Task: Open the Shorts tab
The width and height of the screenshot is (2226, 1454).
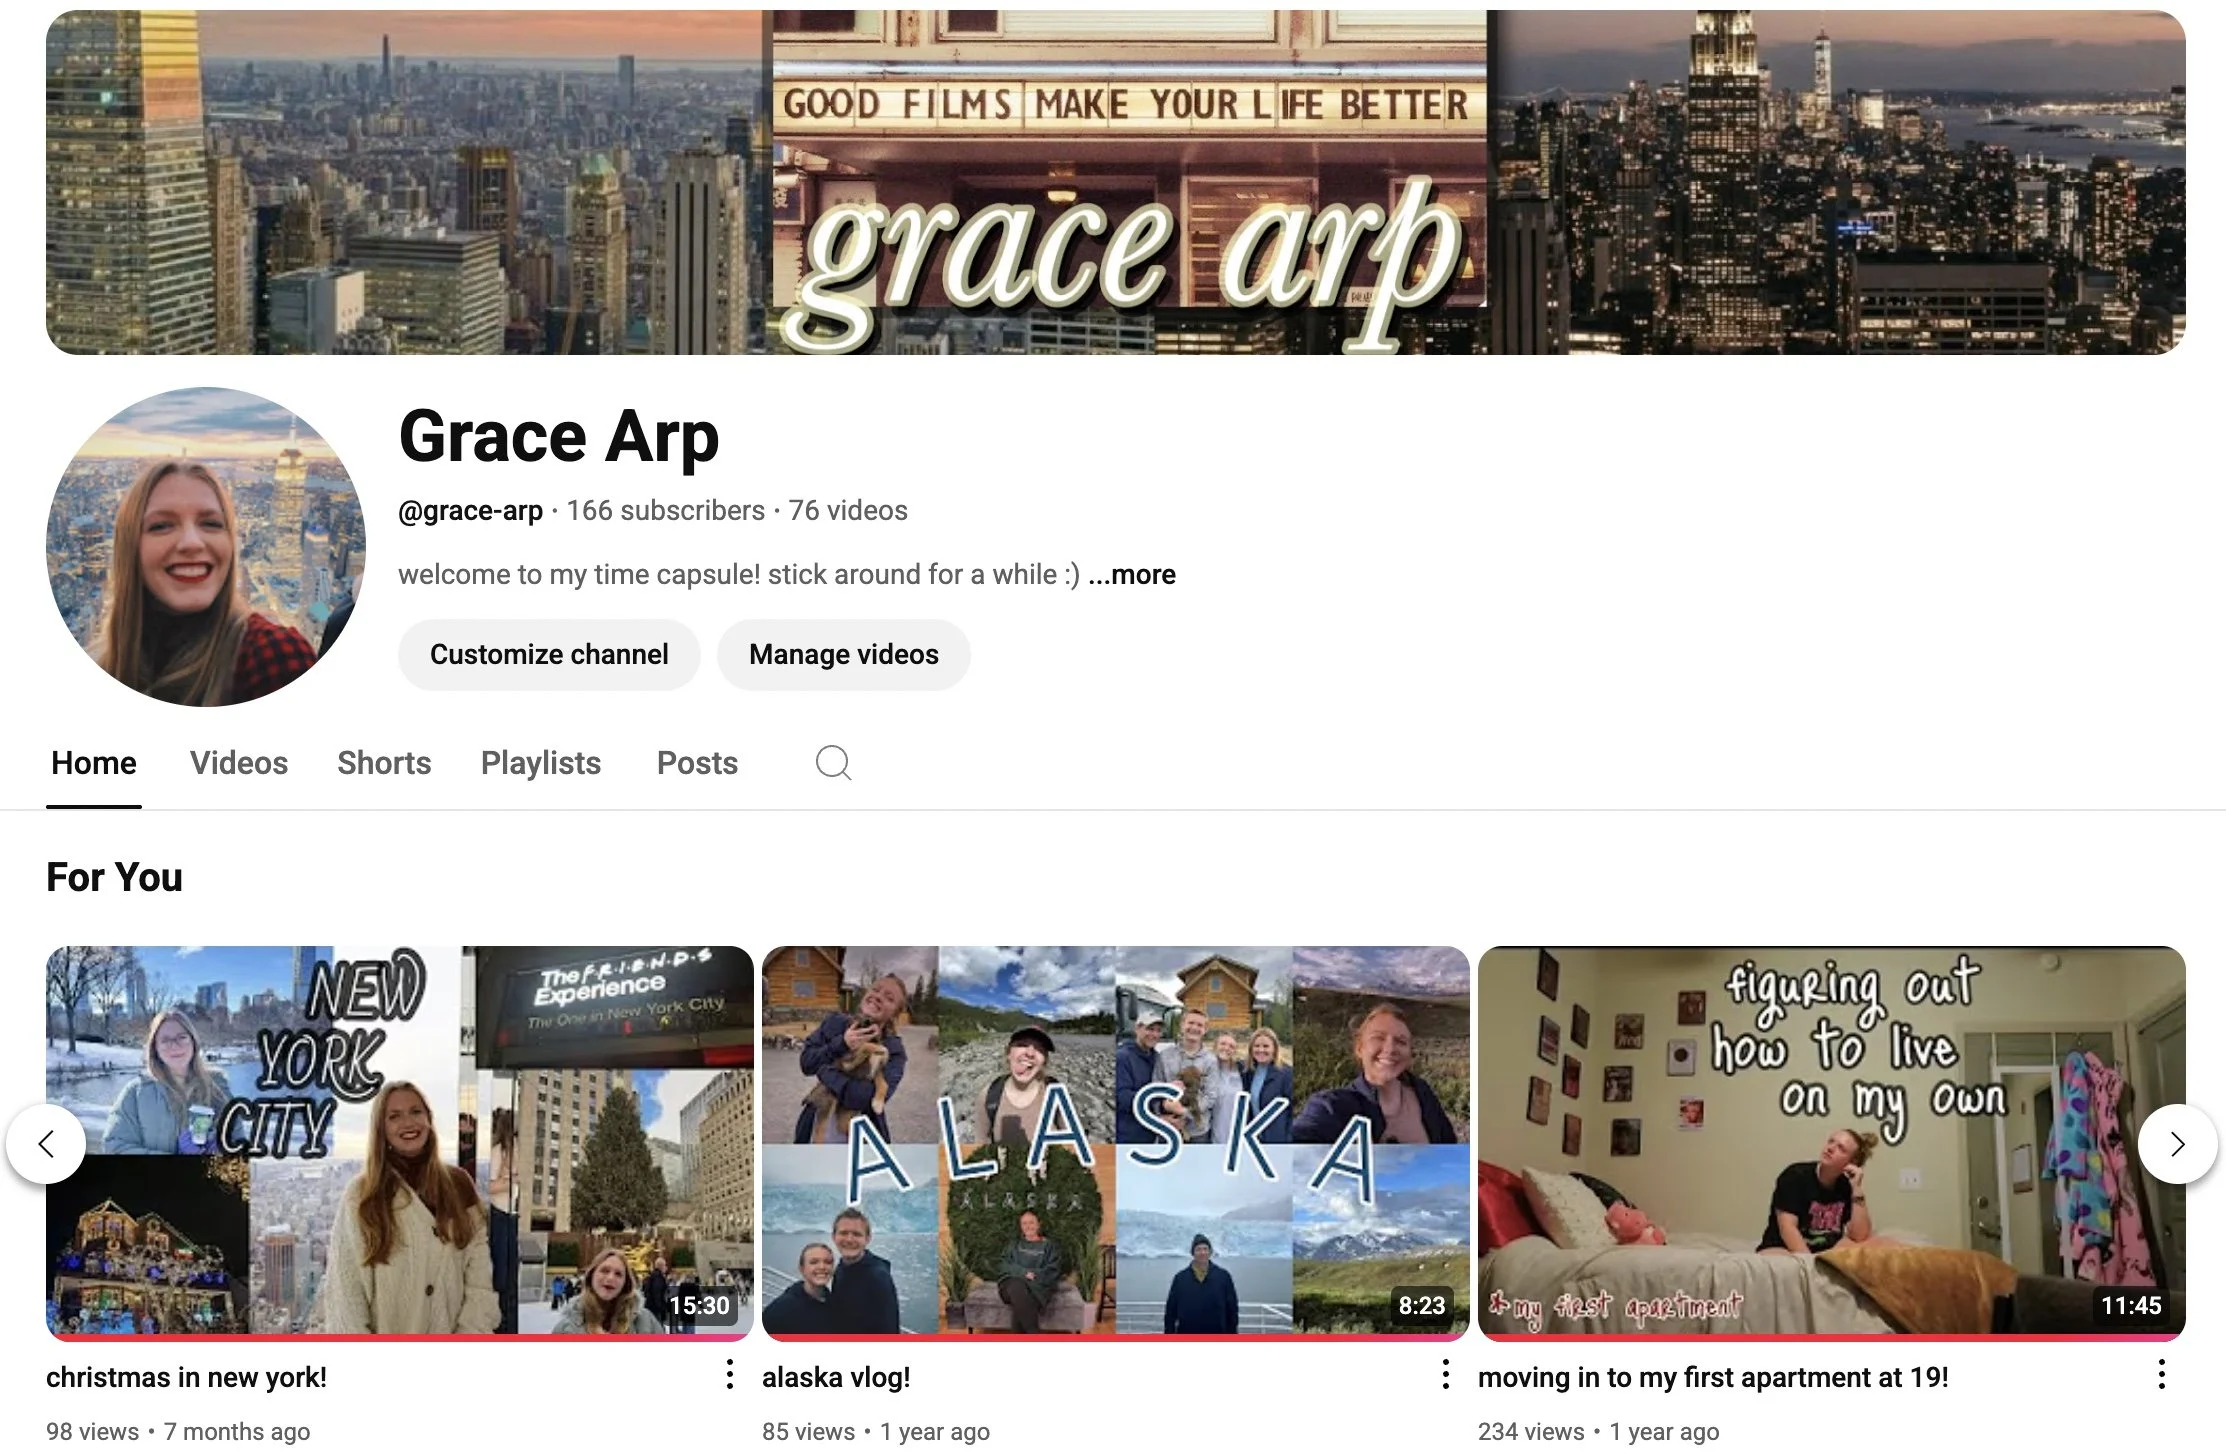Action: pyautogui.click(x=384, y=763)
